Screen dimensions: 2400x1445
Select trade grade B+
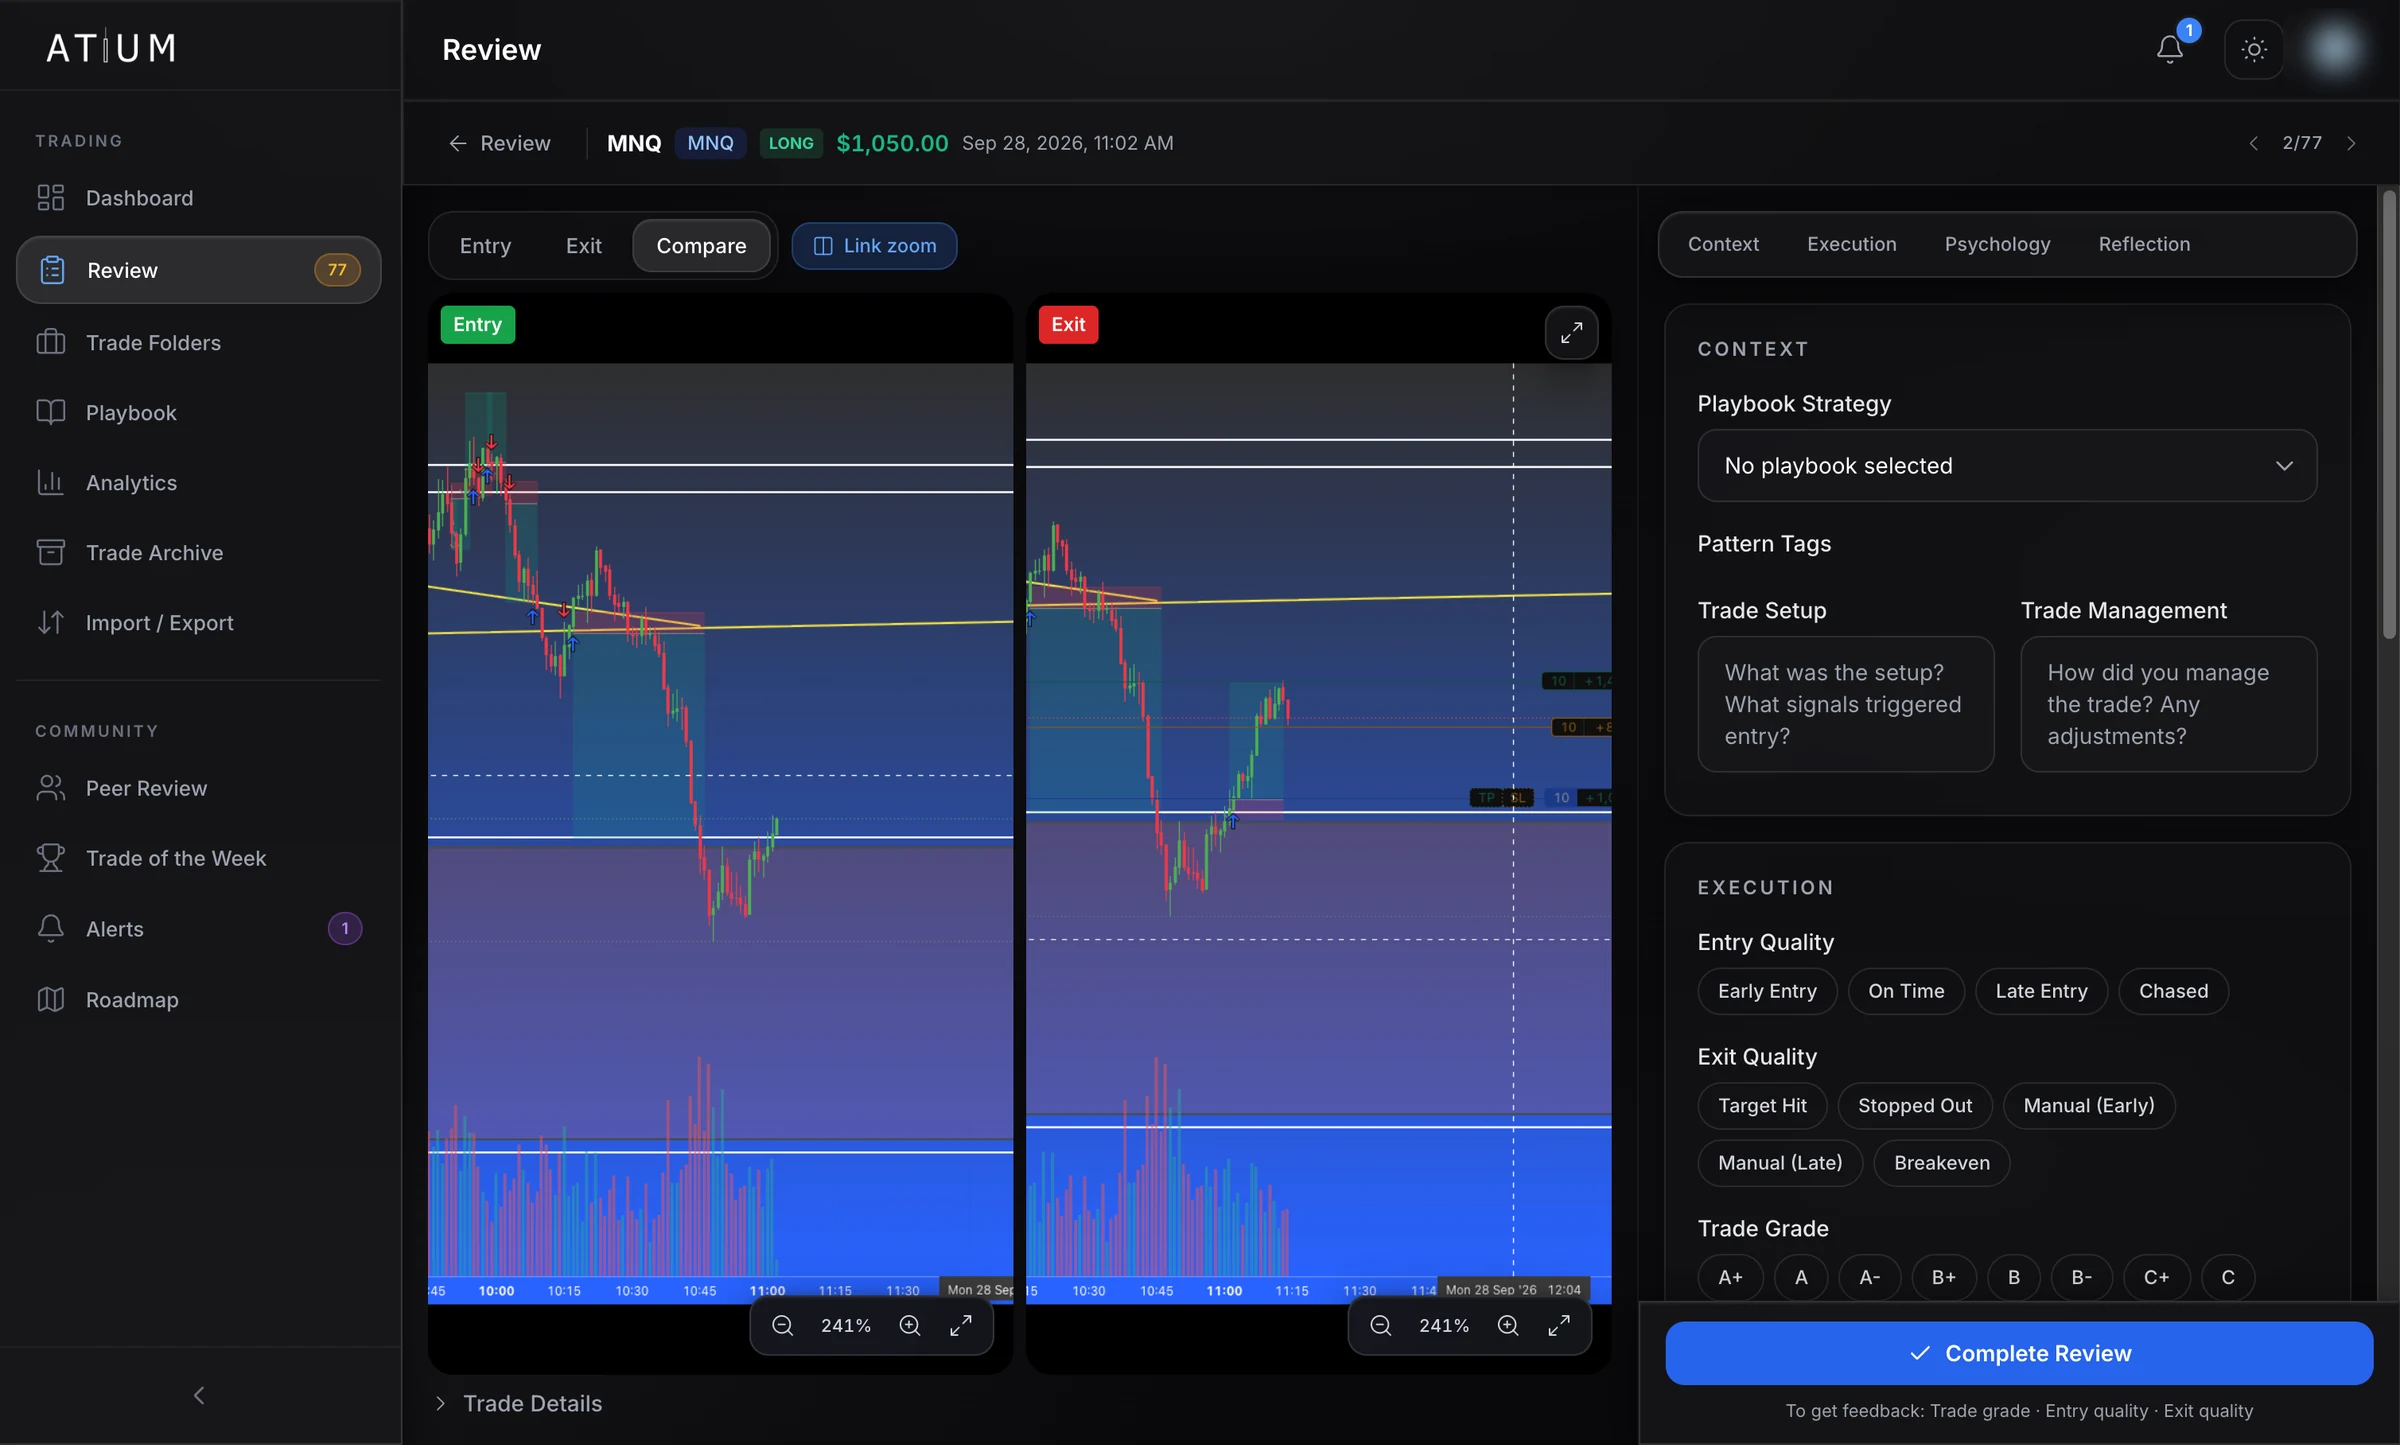pyautogui.click(x=1943, y=1278)
